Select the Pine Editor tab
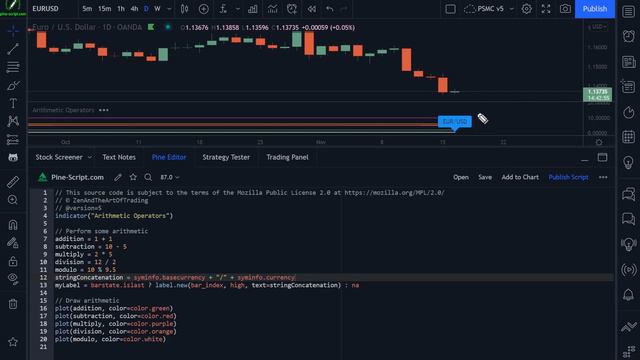Screen dimensions: 640x360 pos(169,157)
